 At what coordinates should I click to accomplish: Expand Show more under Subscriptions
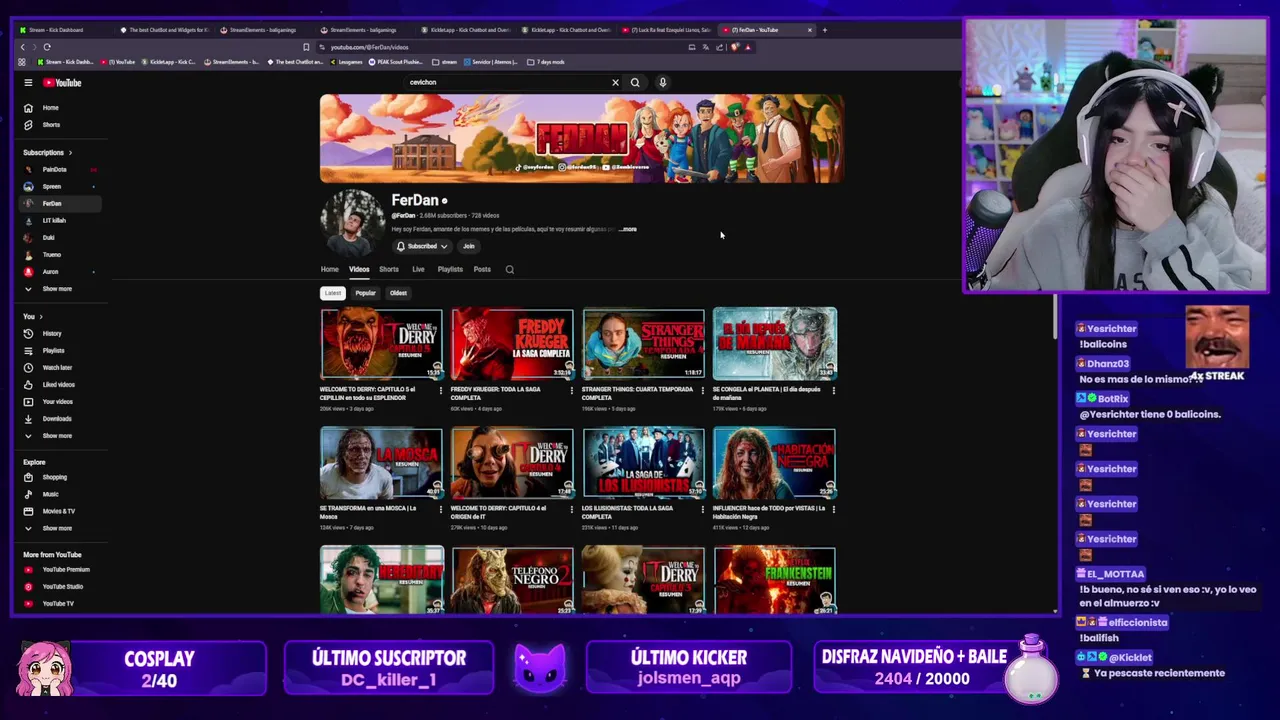pyautogui.click(x=60, y=289)
